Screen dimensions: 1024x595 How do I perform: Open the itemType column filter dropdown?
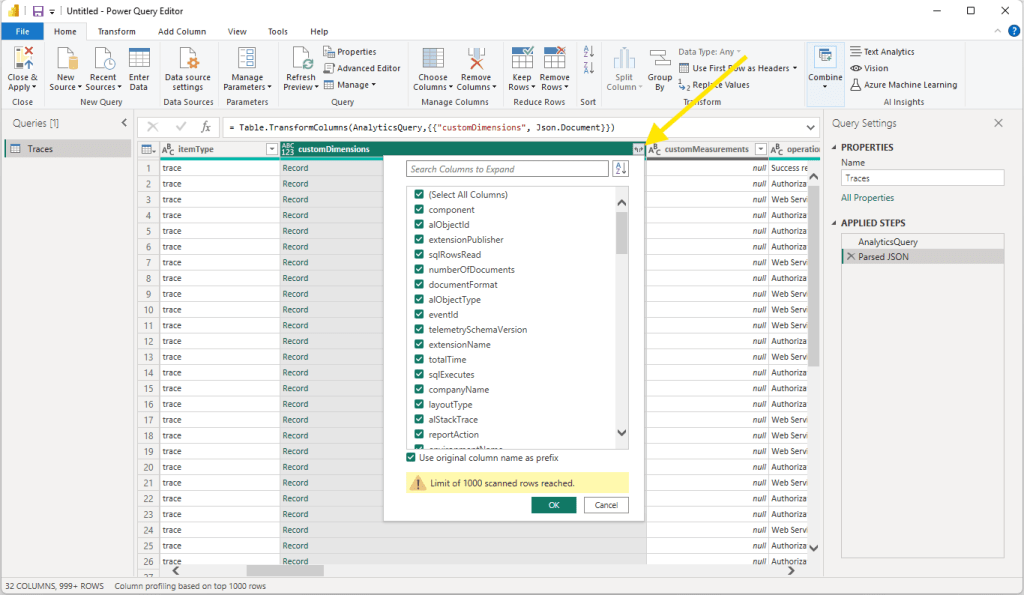[271, 149]
